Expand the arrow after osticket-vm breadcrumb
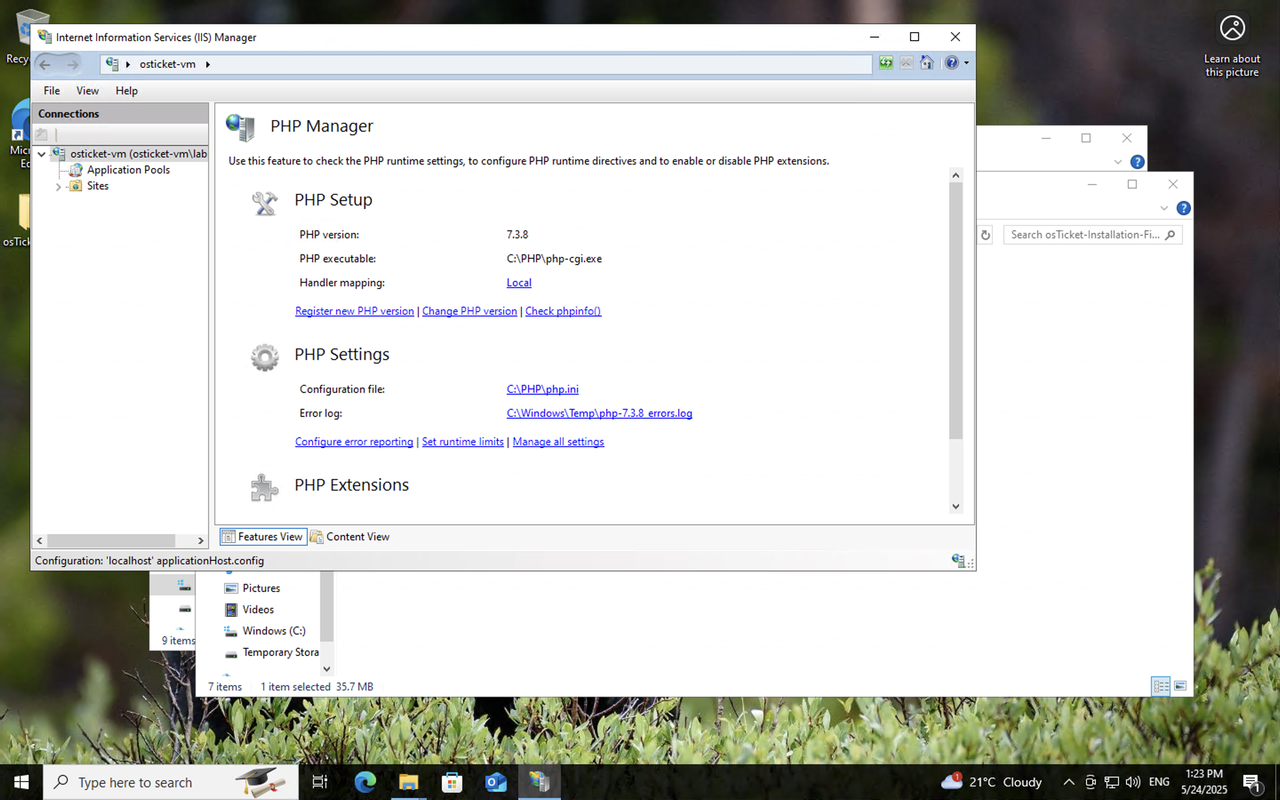1280x800 pixels. [208, 64]
